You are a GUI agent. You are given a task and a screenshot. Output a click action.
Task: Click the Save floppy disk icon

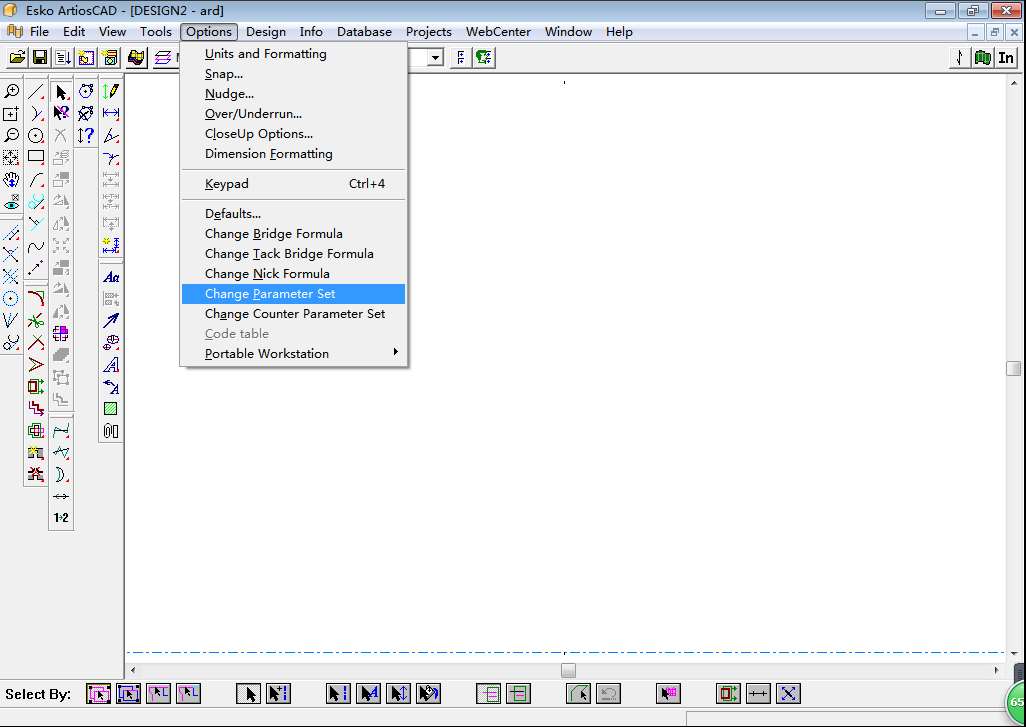point(40,58)
